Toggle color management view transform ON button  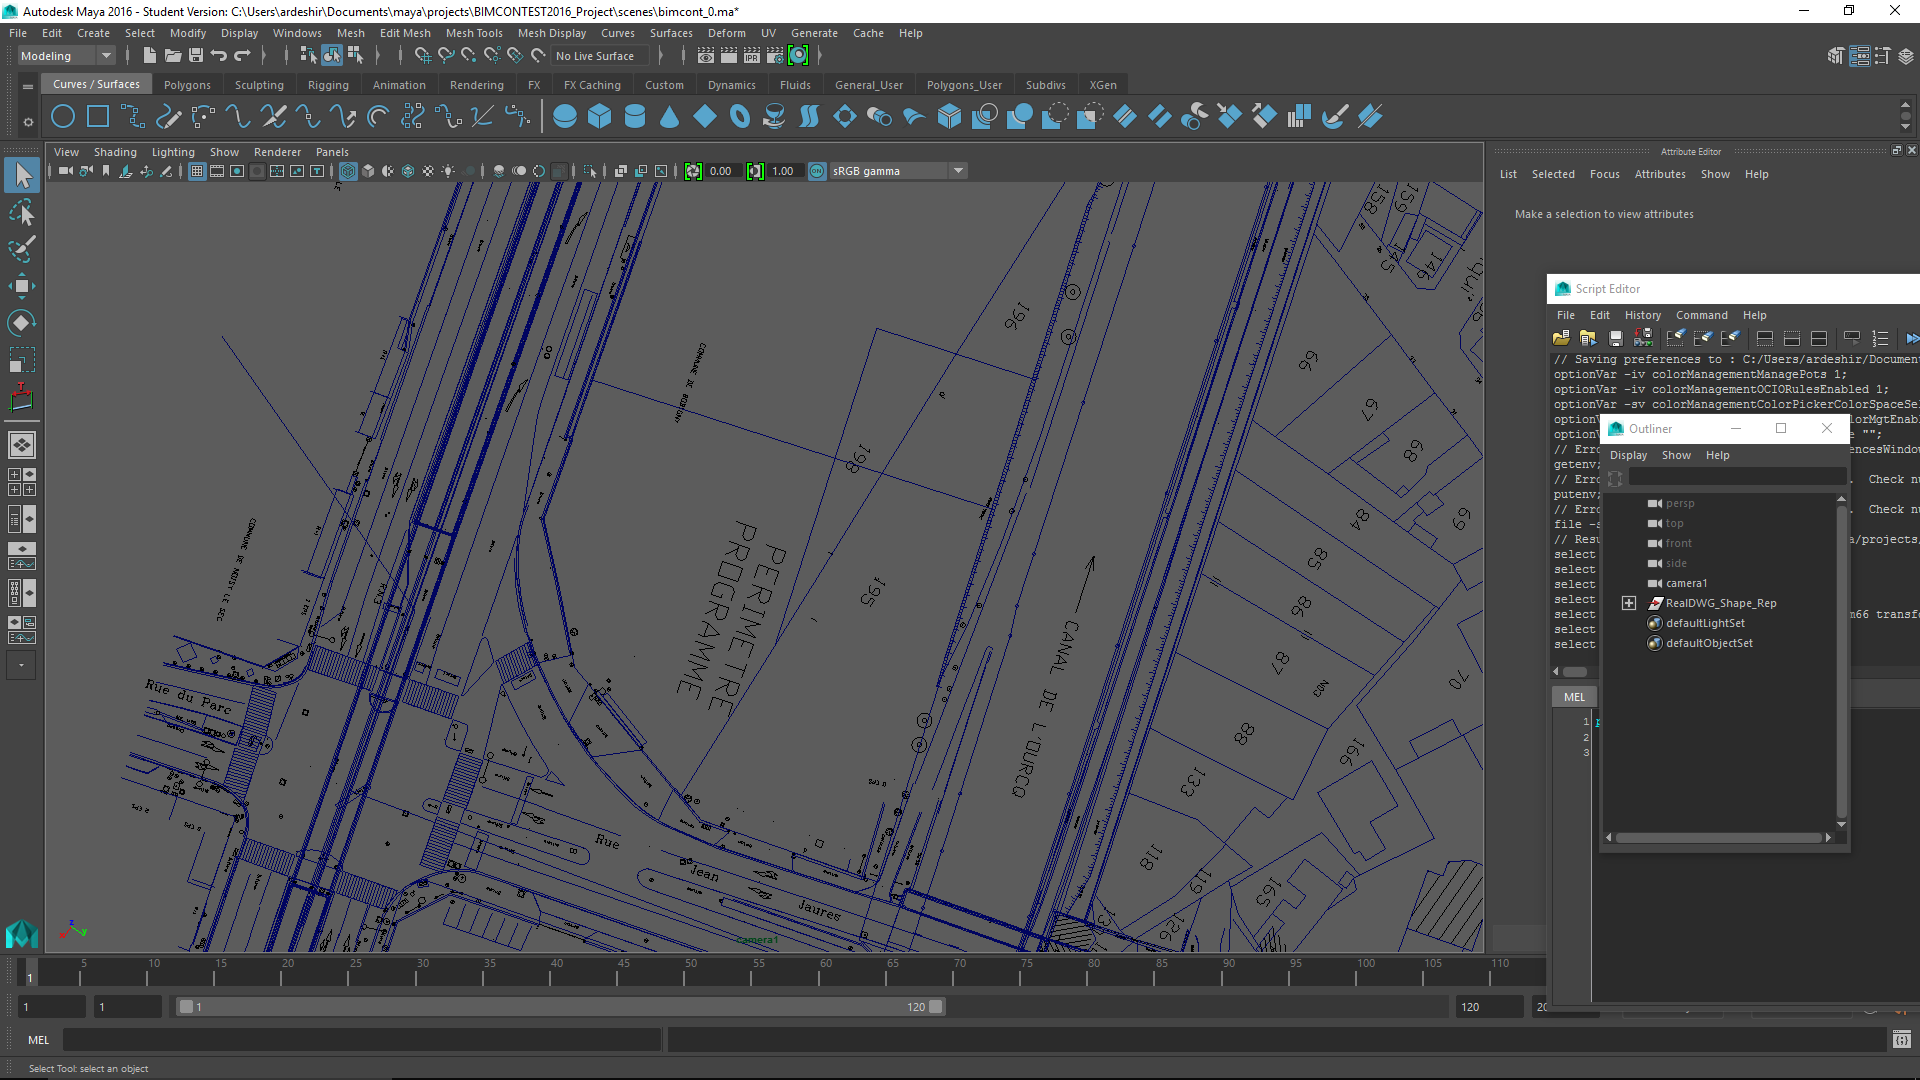point(817,171)
